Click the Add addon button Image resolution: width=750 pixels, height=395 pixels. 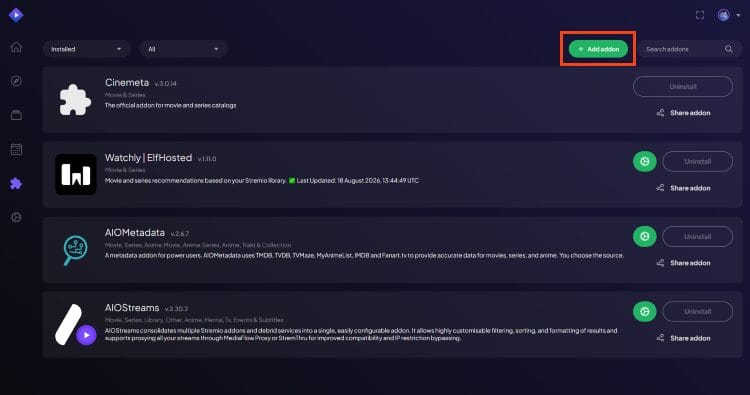point(598,49)
